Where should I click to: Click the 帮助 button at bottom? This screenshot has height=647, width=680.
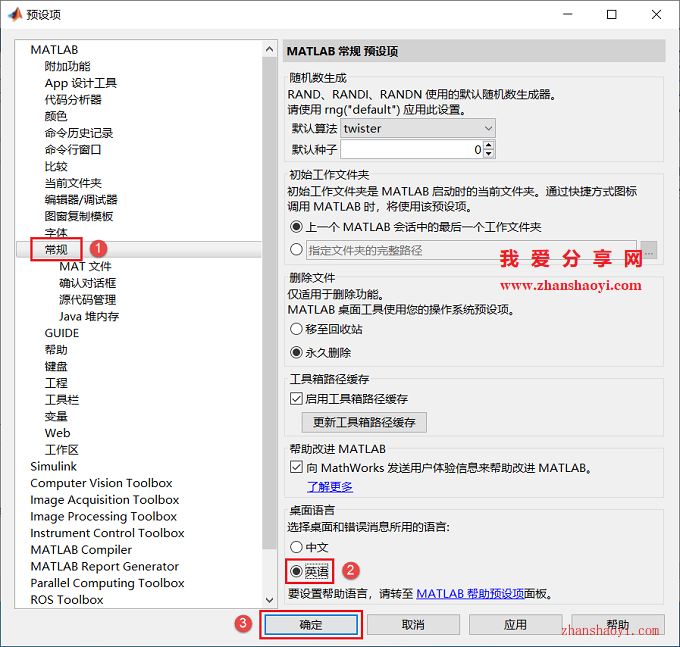click(618, 625)
